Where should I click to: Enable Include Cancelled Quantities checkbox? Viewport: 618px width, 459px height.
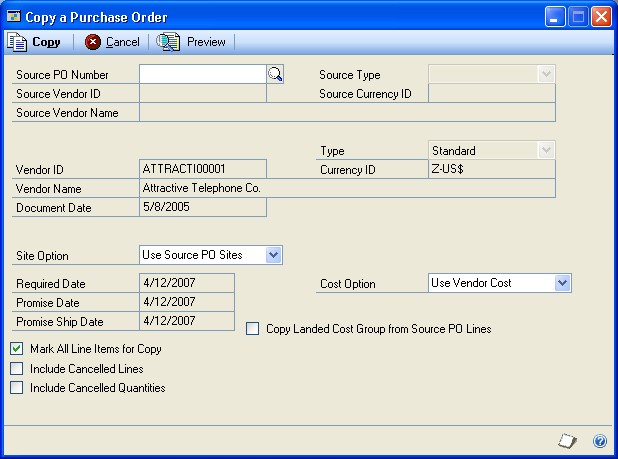[x=17, y=388]
